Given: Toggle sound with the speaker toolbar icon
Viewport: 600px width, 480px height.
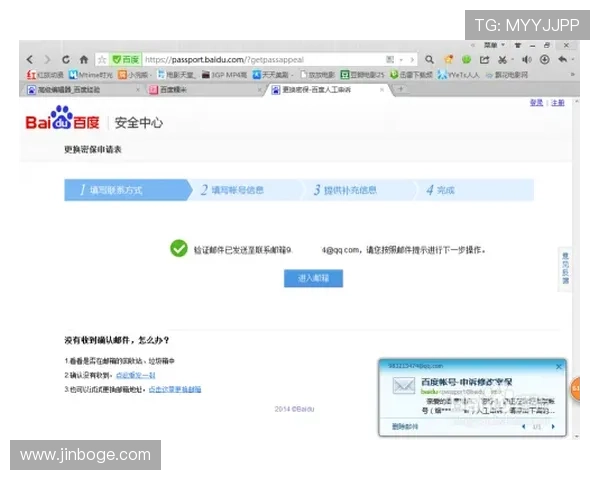Looking at the screenshot, I should point(527,59).
